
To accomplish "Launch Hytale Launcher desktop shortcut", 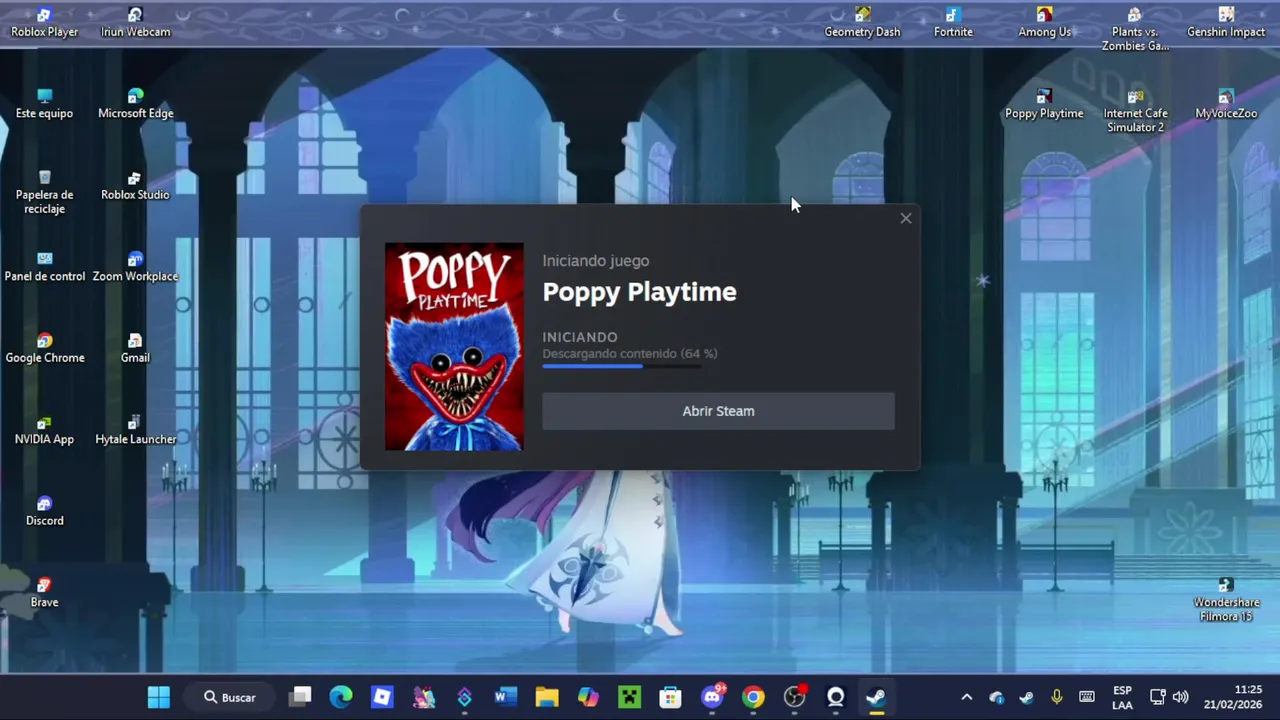I will (135, 430).
